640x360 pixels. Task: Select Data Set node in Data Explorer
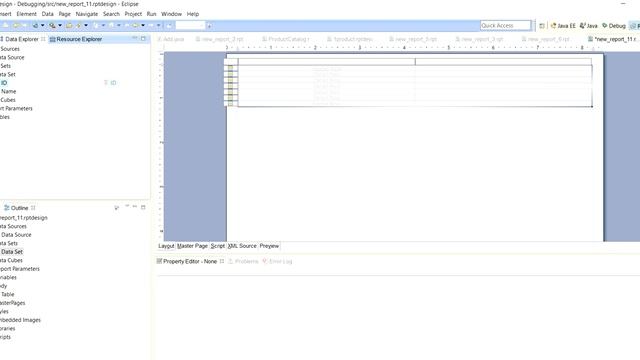[x=8, y=74]
